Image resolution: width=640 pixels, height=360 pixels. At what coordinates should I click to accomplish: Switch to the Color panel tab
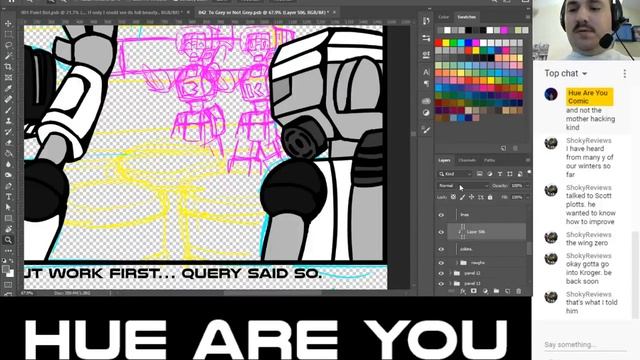[x=443, y=17]
